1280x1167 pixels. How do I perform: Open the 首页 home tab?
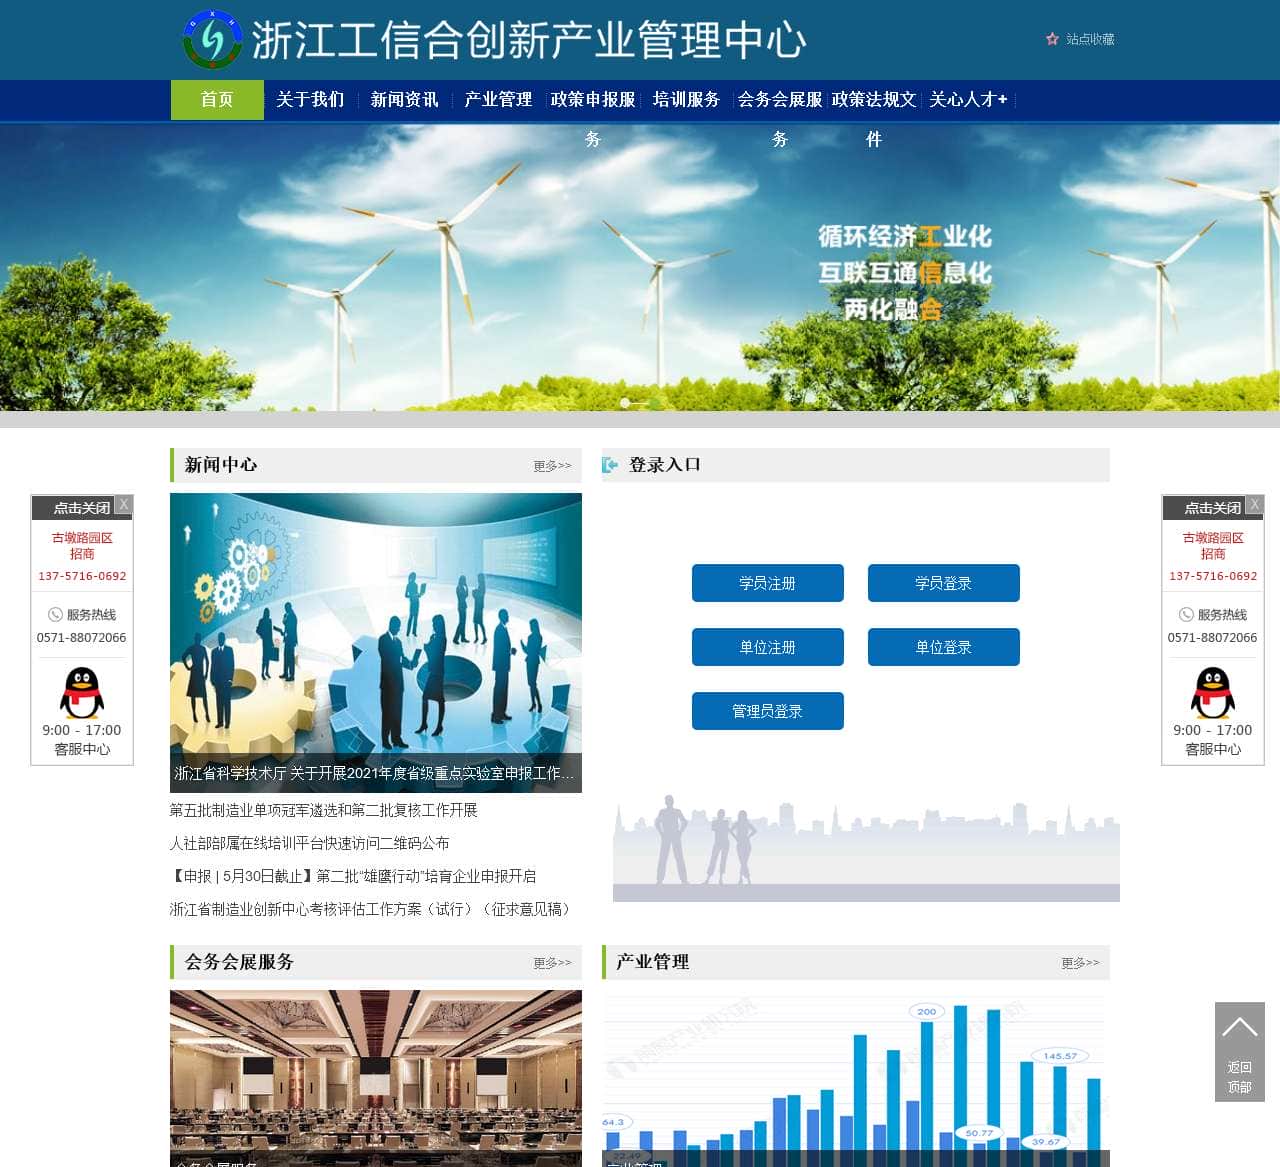tap(217, 100)
